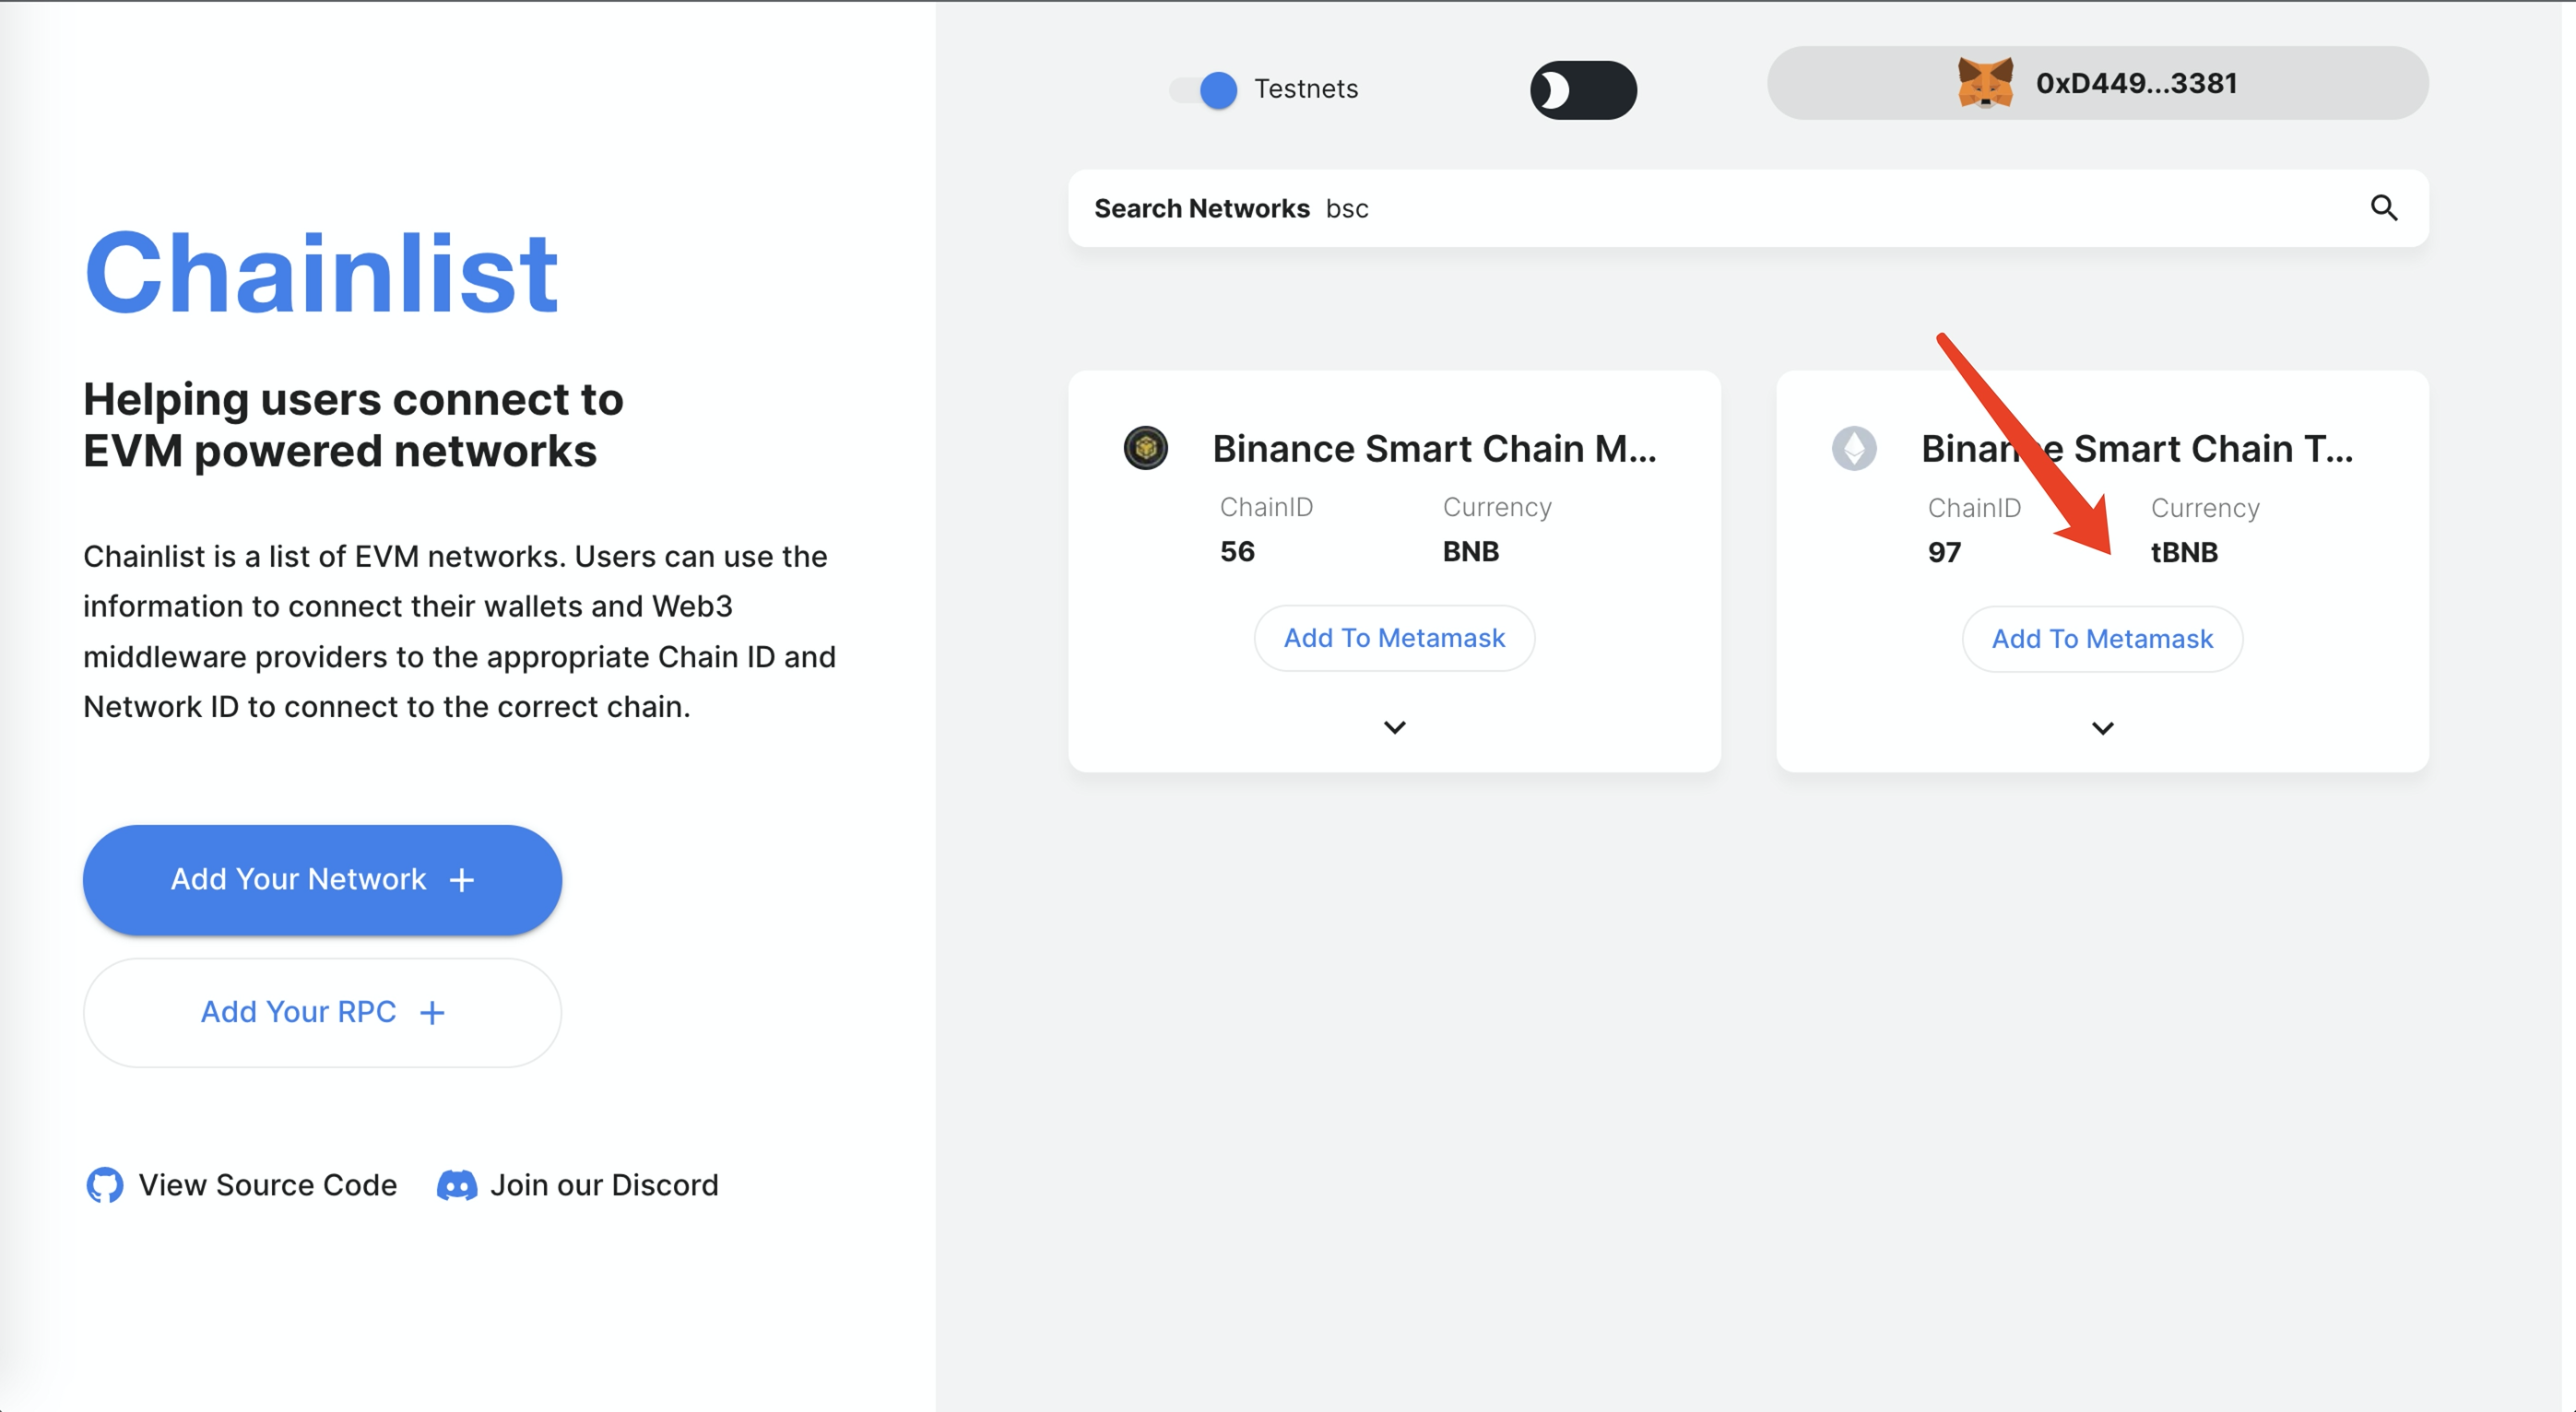Click the GitHub icon
The height and width of the screenshot is (1412, 2576).
point(105,1185)
